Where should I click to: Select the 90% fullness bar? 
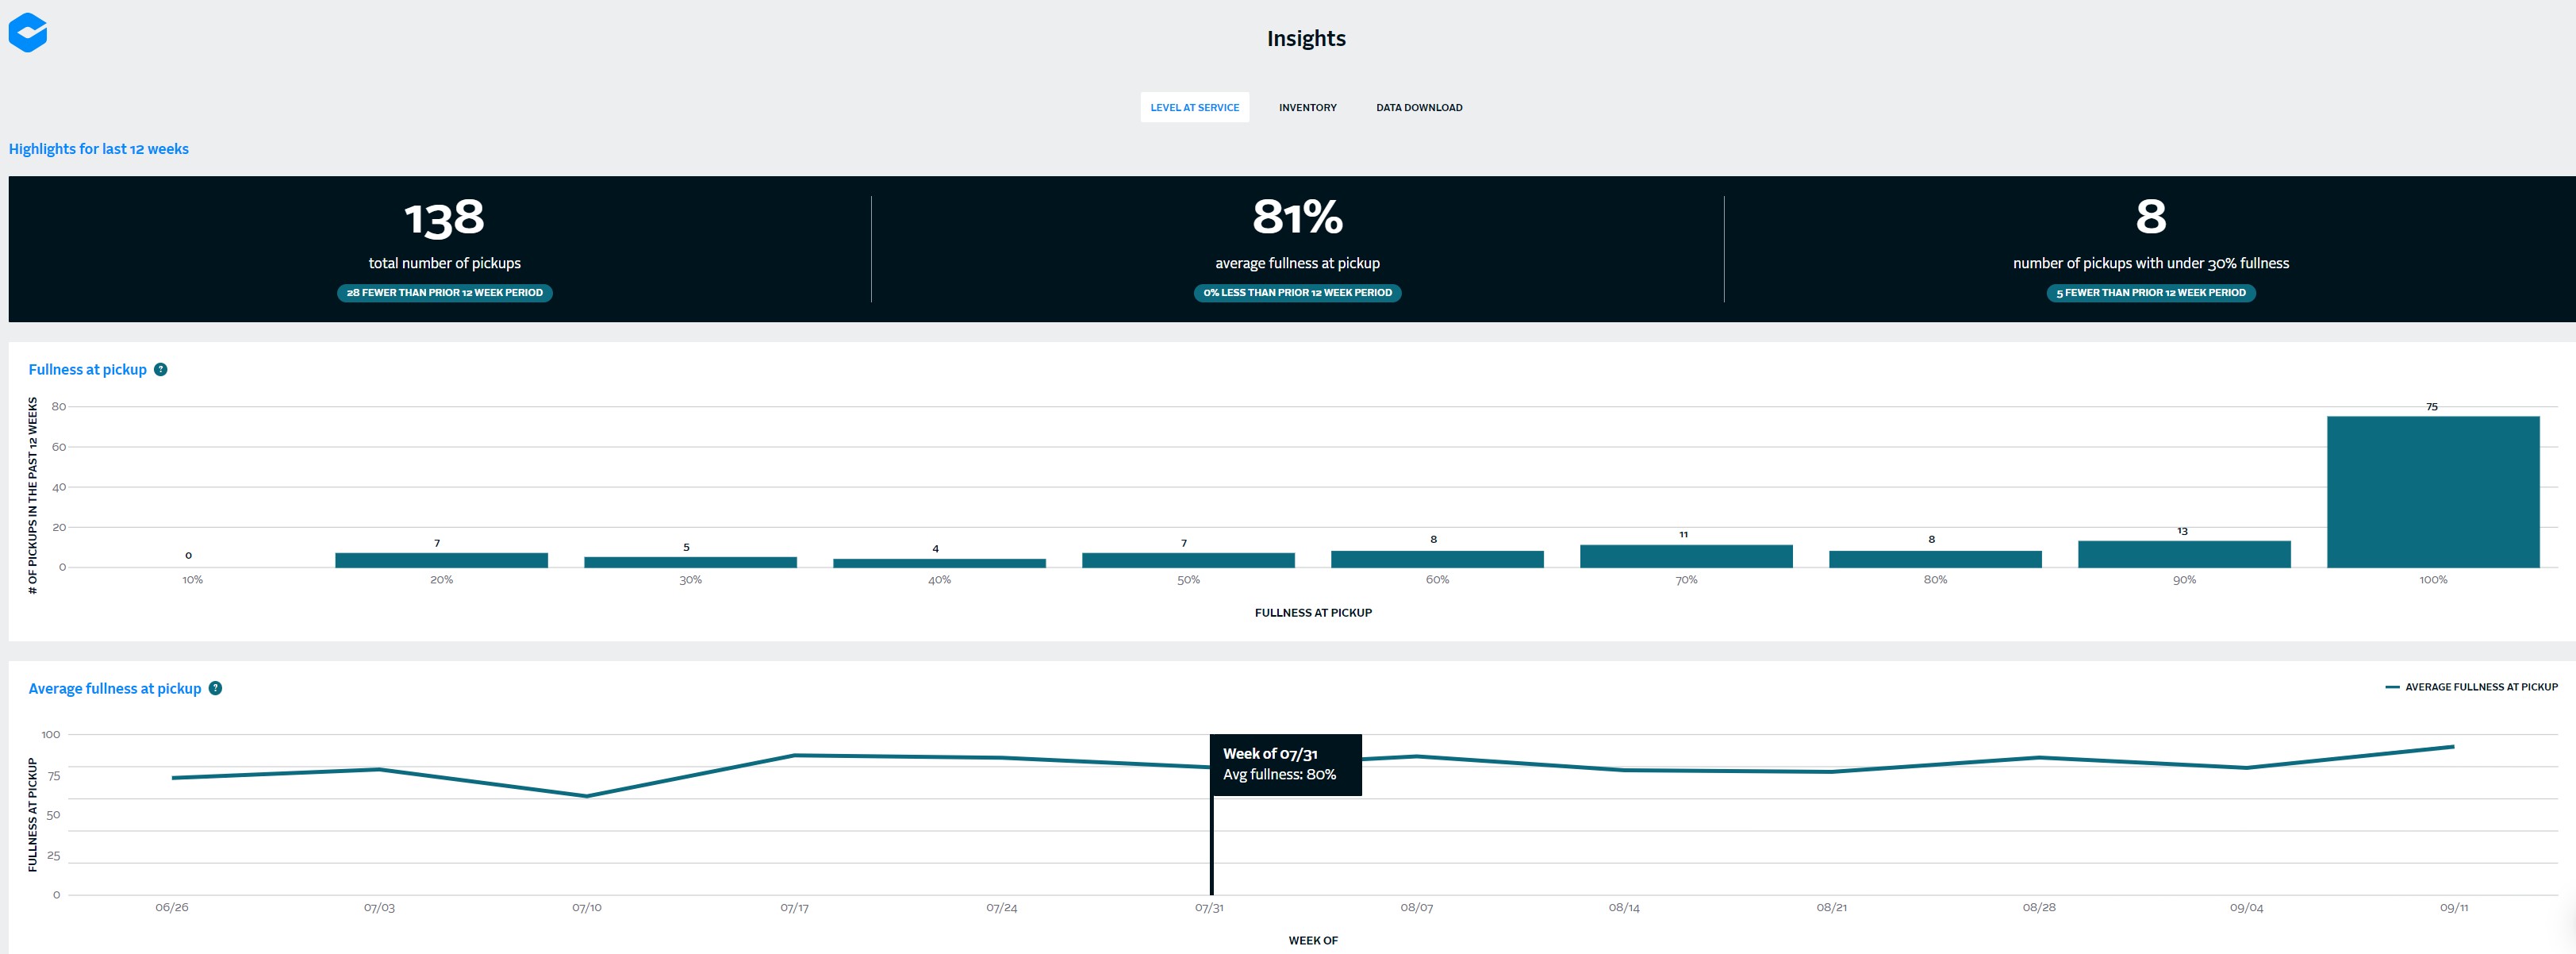coord(2183,554)
